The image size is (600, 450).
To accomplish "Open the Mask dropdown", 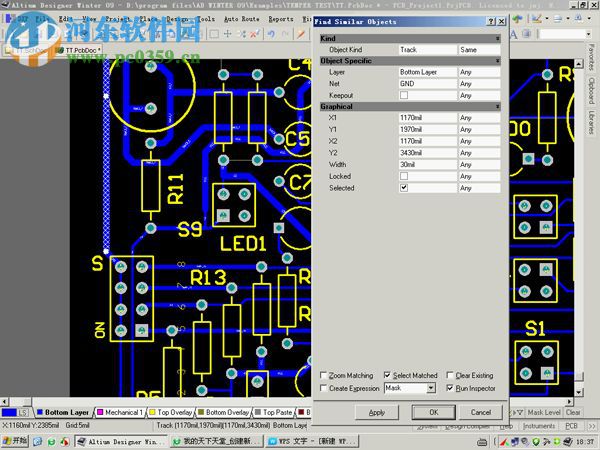I will 431,388.
